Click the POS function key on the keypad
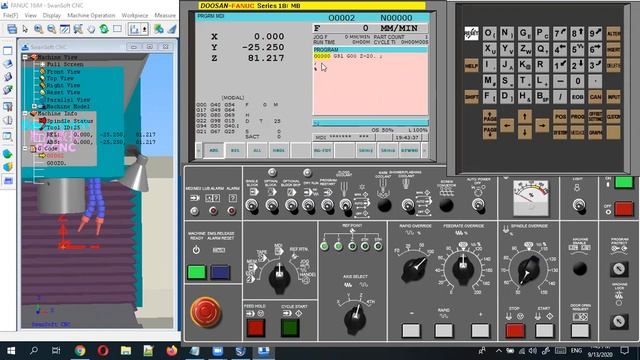Viewport: 640px width, 360px height. click(560, 117)
